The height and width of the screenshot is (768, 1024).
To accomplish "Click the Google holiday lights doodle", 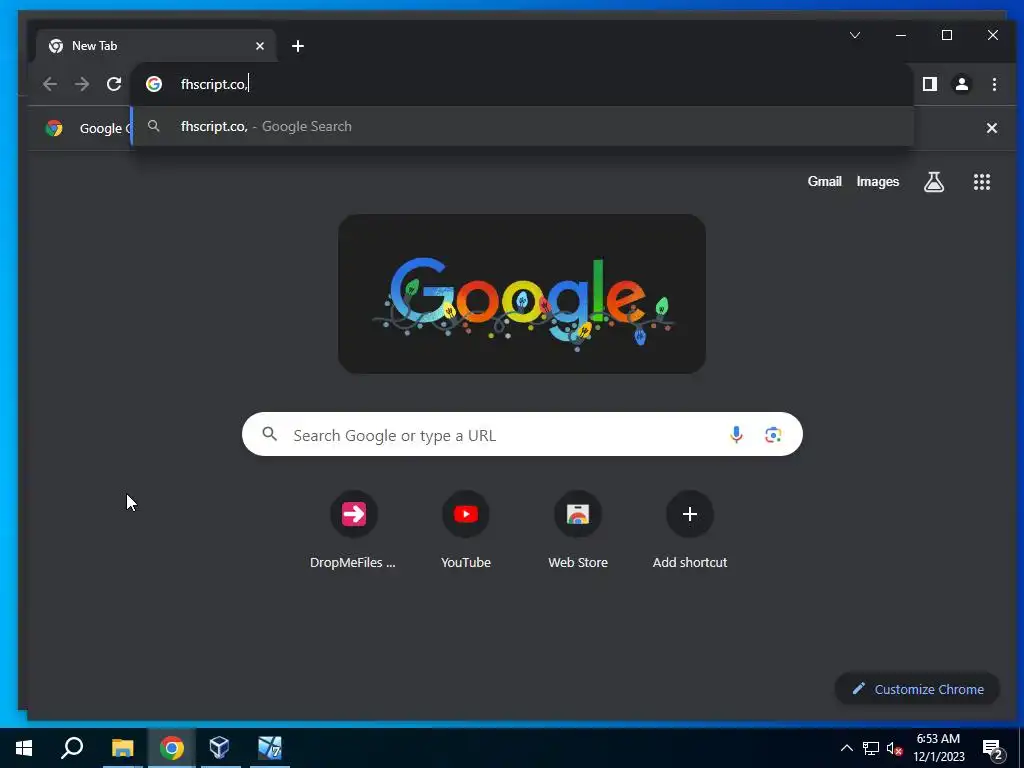I will [522, 294].
